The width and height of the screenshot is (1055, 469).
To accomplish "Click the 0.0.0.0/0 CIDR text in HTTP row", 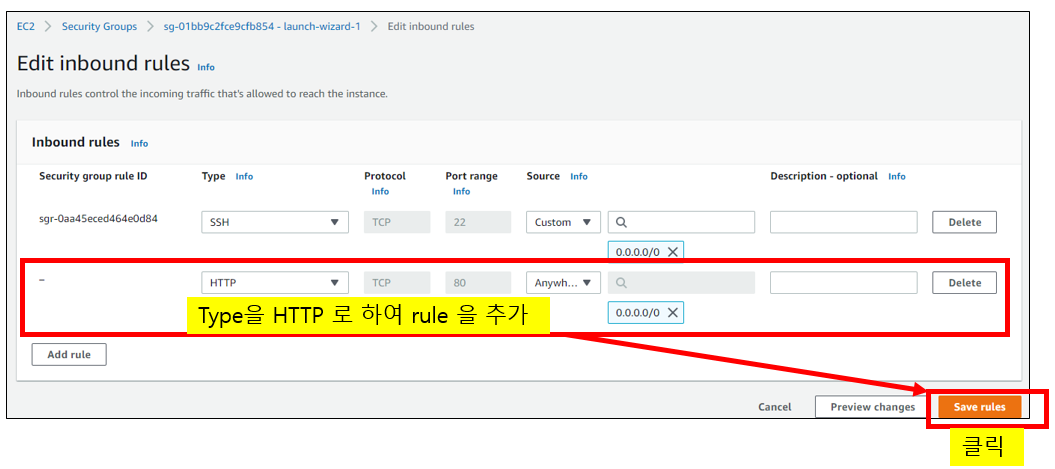I will (637, 312).
